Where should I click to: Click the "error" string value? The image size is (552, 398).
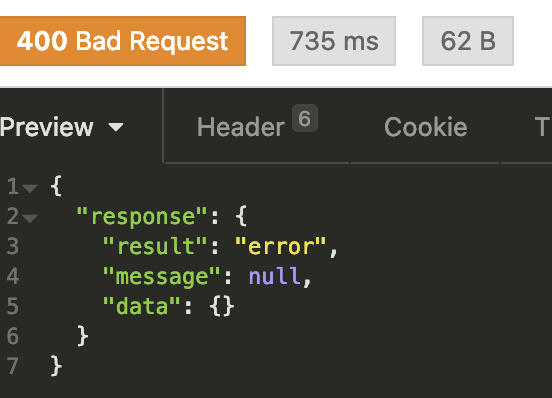[281, 246]
